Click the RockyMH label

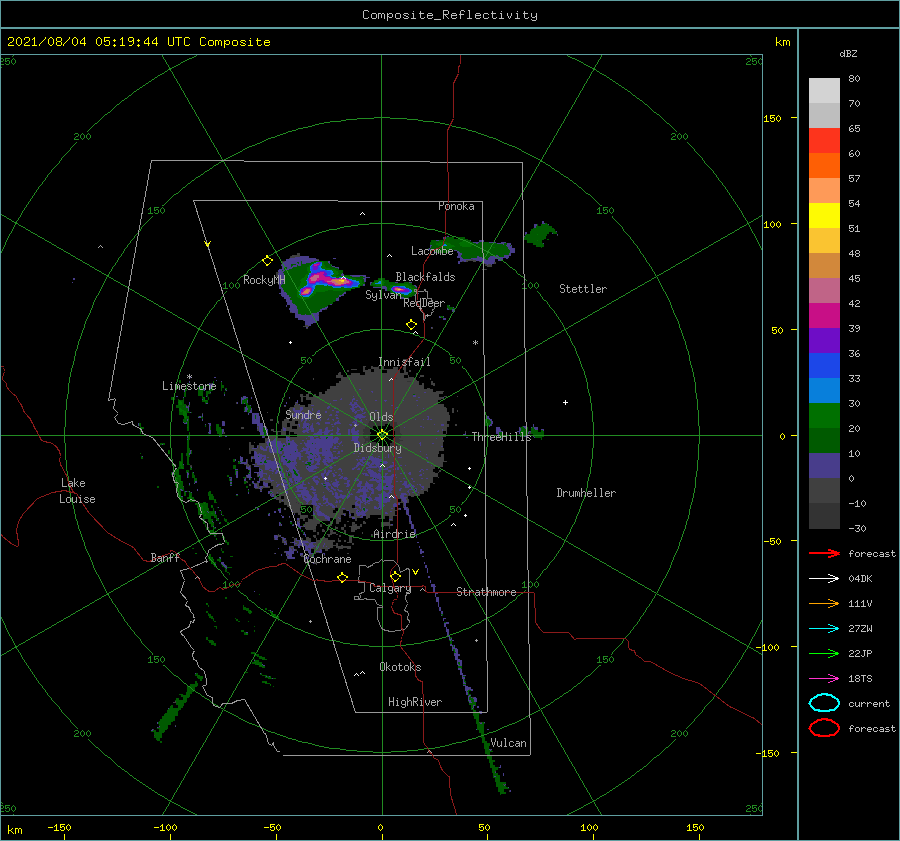tap(264, 280)
